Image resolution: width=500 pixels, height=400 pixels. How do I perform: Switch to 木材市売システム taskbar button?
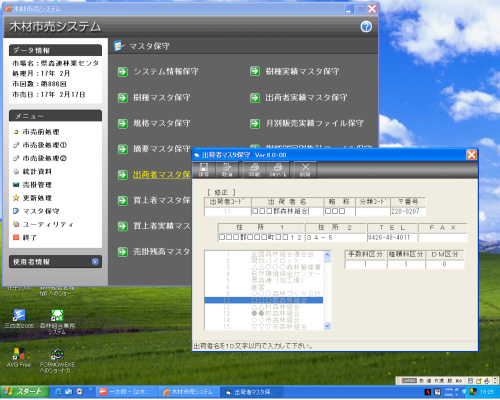[x=189, y=392]
